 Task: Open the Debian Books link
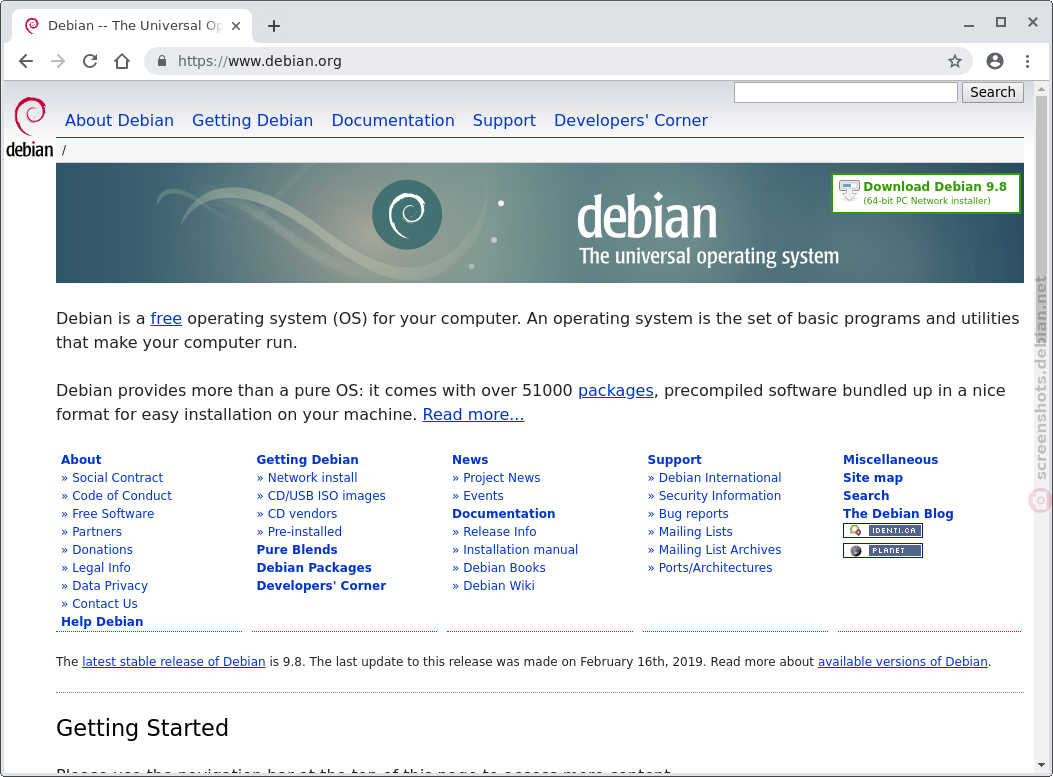tap(504, 568)
